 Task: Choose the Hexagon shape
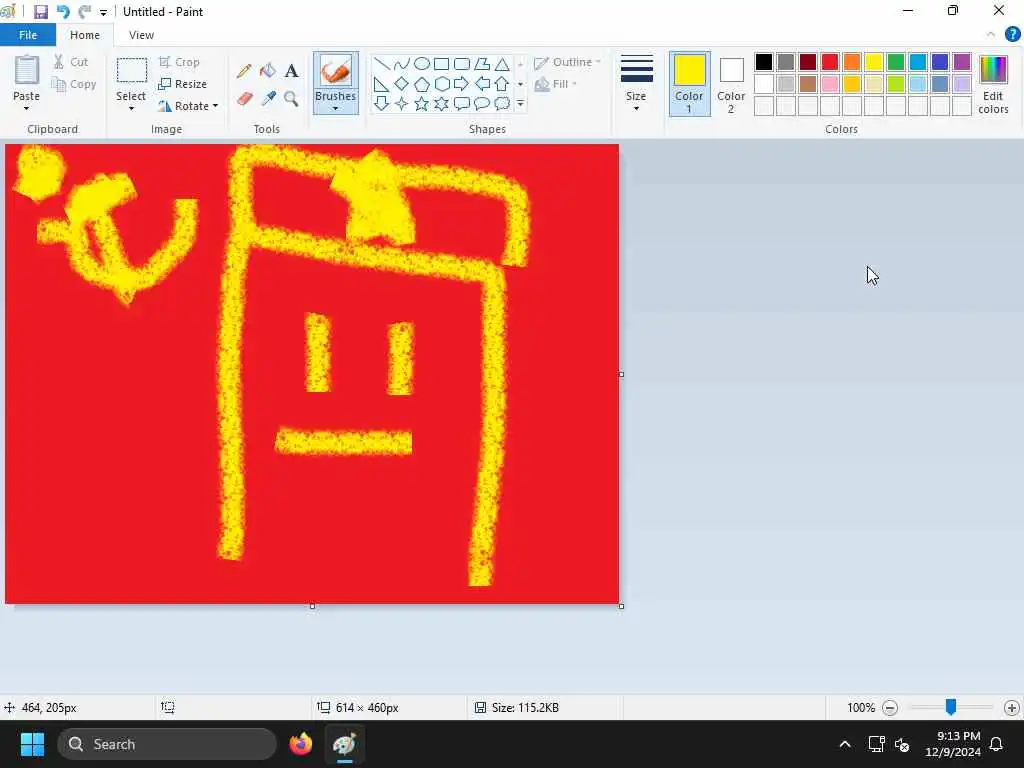tap(441, 84)
